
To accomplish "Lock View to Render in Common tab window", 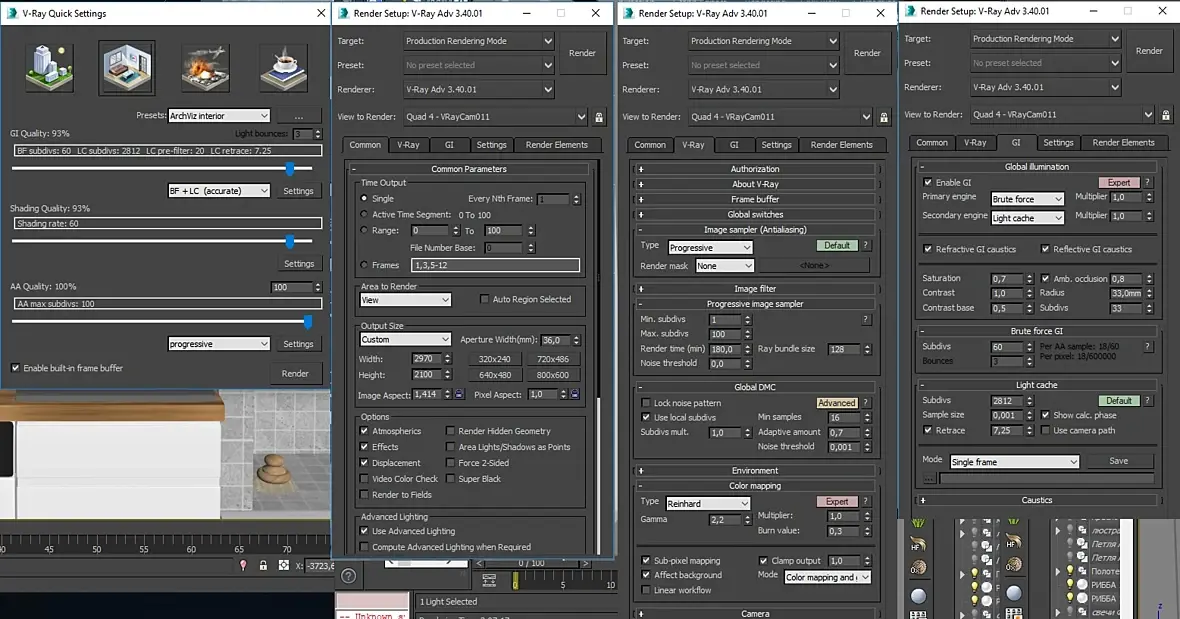I will point(599,117).
